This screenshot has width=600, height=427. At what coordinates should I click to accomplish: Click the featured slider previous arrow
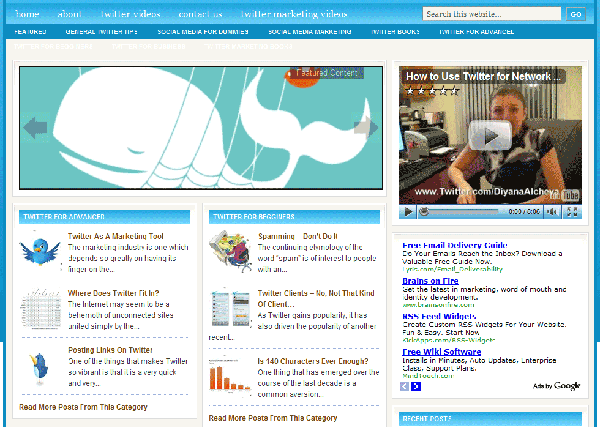point(35,127)
